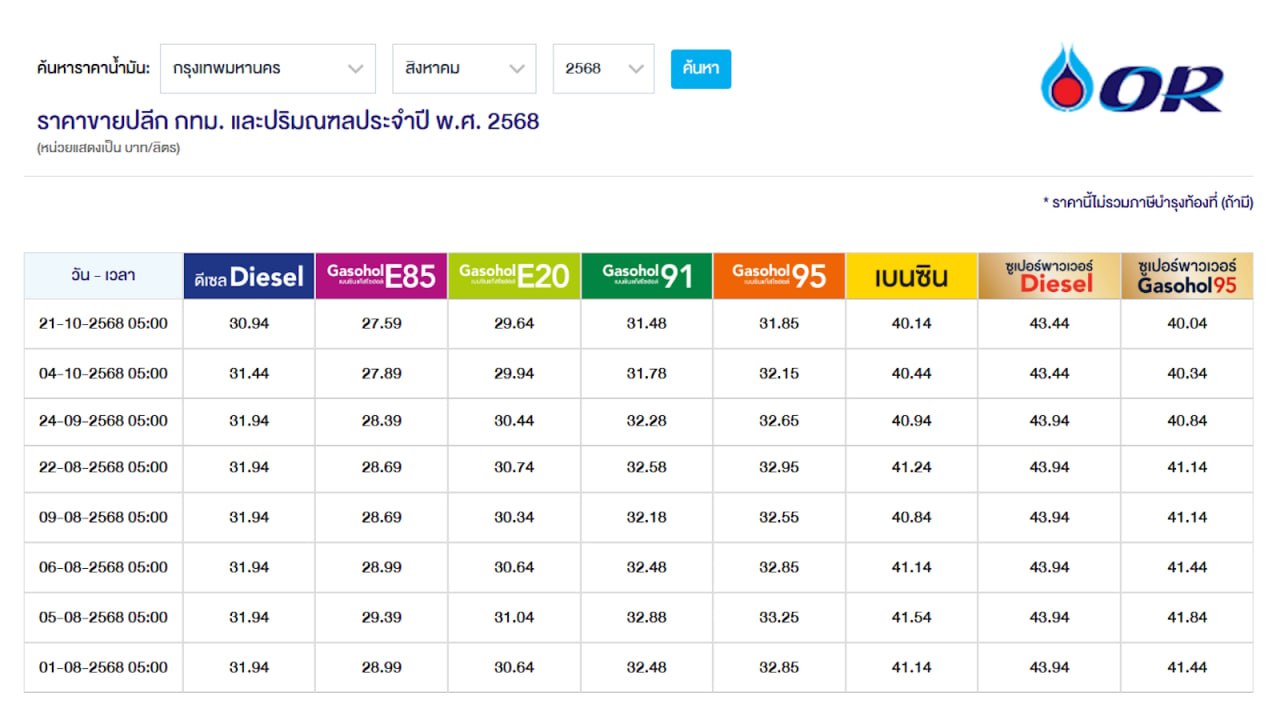Click the Super Power Diesel header badge
This screenshot has height=720, width=1280.
1049,276
